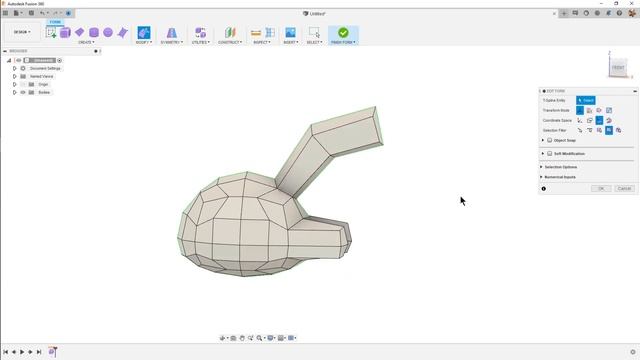Toggle visibility of Origin folder
The height and width of the screenshot is (360, 640).
(x=23, y=84)
